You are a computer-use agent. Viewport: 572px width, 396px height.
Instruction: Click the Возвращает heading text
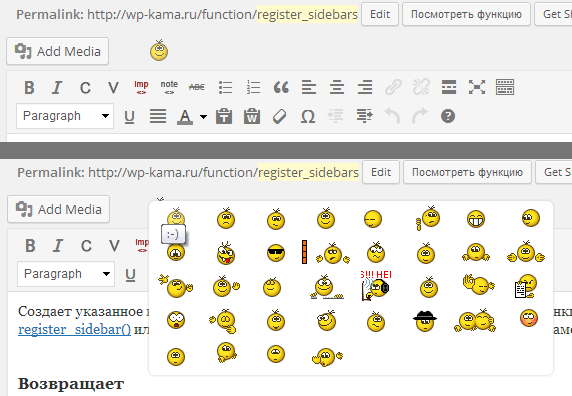[x=71, y=384]
